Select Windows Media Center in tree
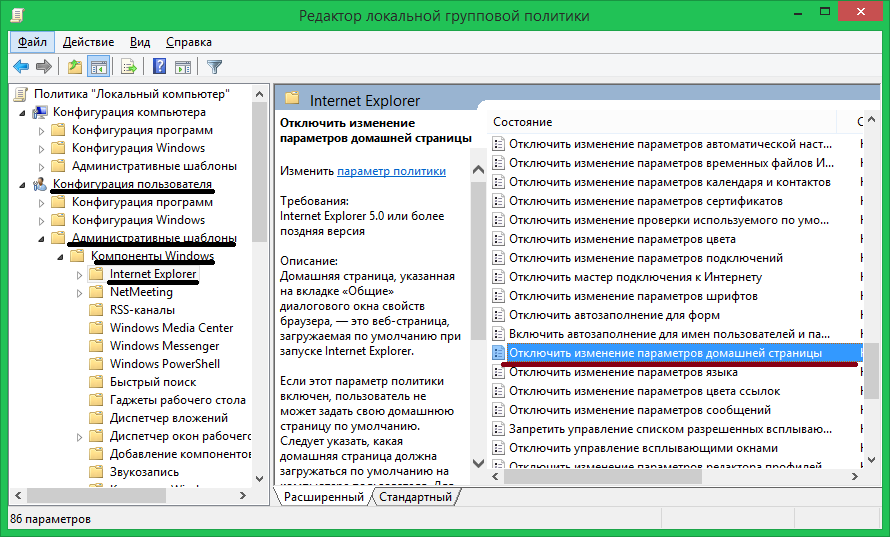This screenshot has height=537, width=890. coord(171,328)
